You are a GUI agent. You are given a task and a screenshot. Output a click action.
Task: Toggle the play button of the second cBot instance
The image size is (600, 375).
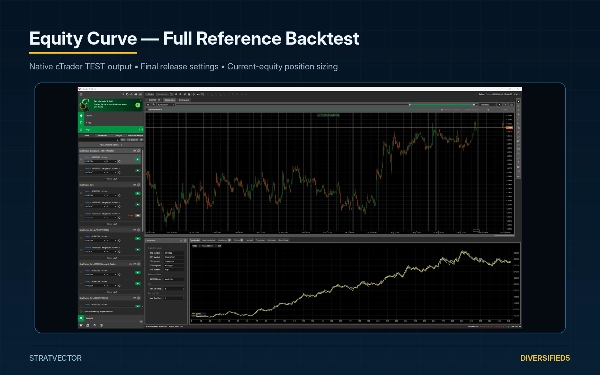(138, 170)
